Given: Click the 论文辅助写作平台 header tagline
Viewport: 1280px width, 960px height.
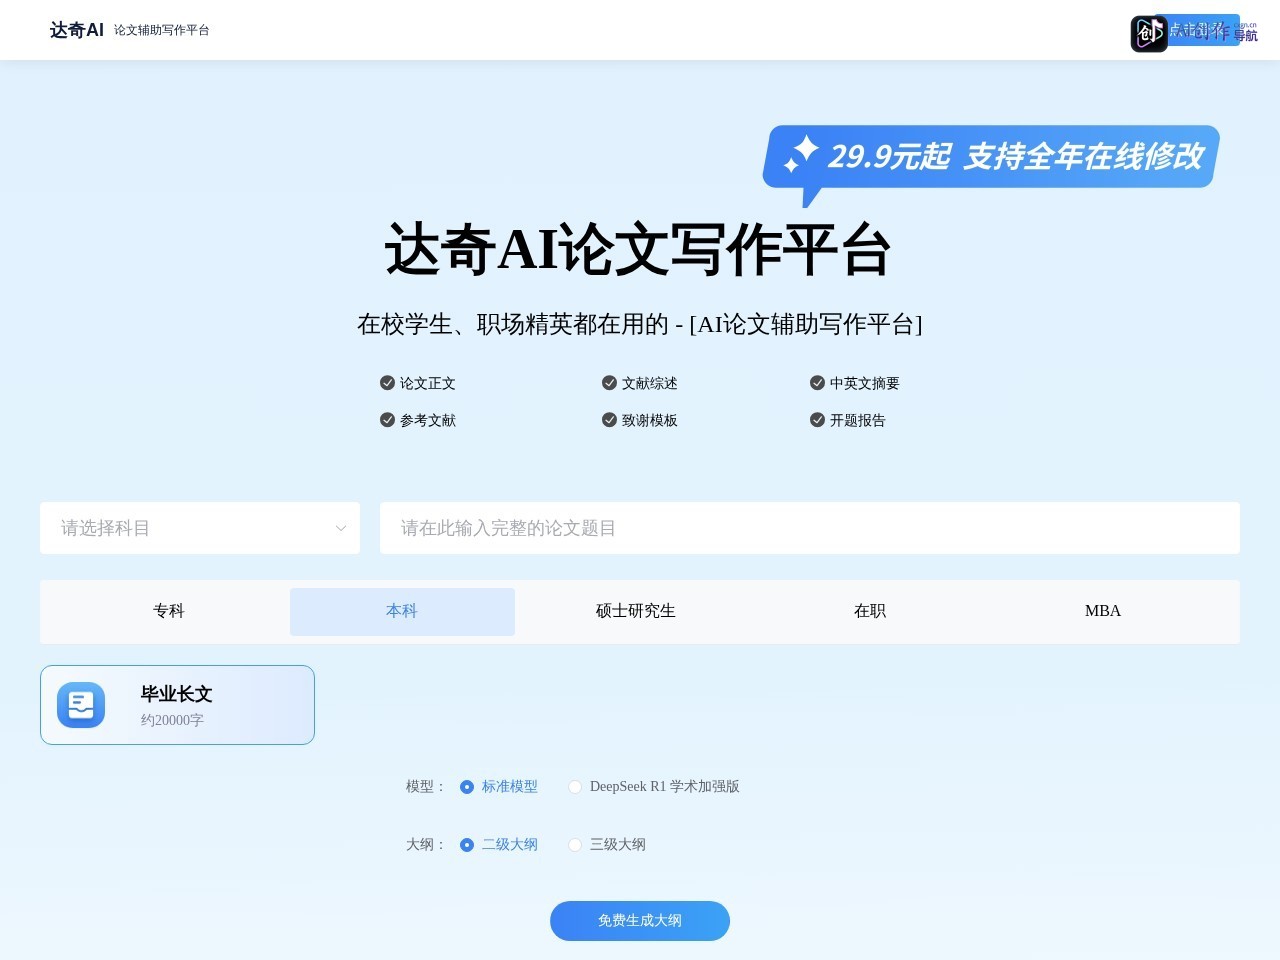Looking at the screenshot, I should [162, 30].
